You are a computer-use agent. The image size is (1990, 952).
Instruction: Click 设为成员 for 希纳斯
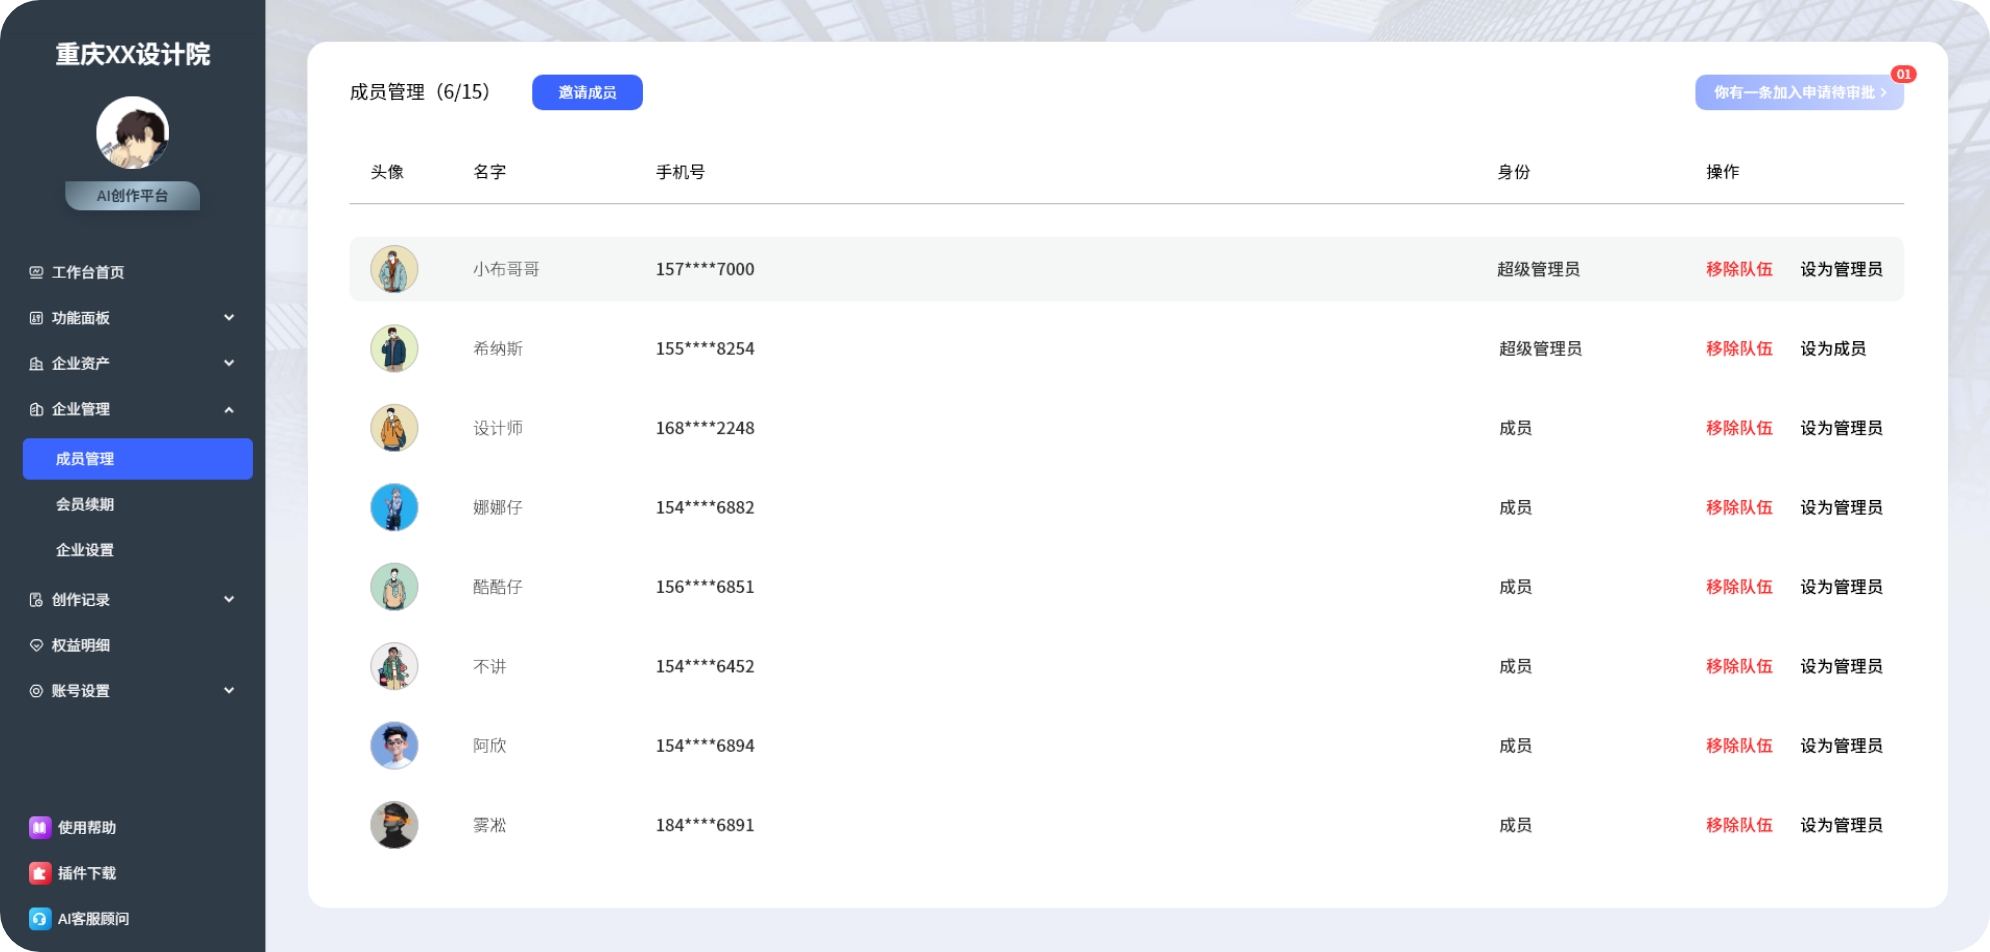pos(1833,348)
